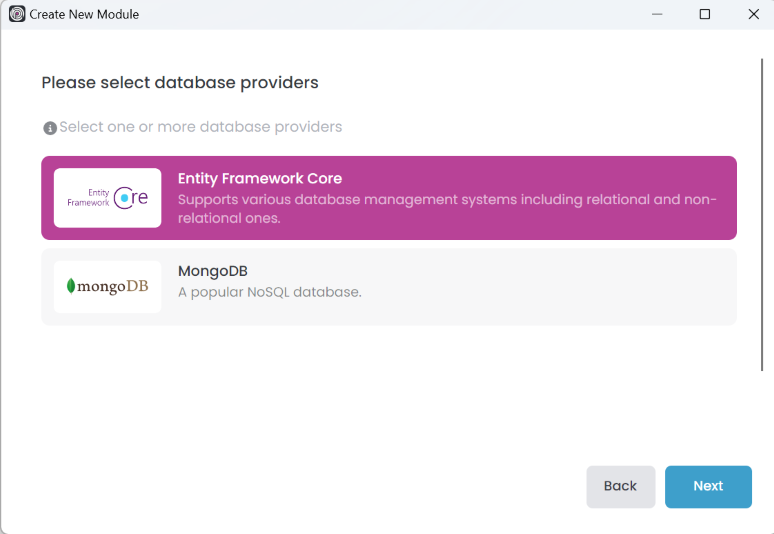Proceed with the Next button
774x534 pixels.
[708, 486]
